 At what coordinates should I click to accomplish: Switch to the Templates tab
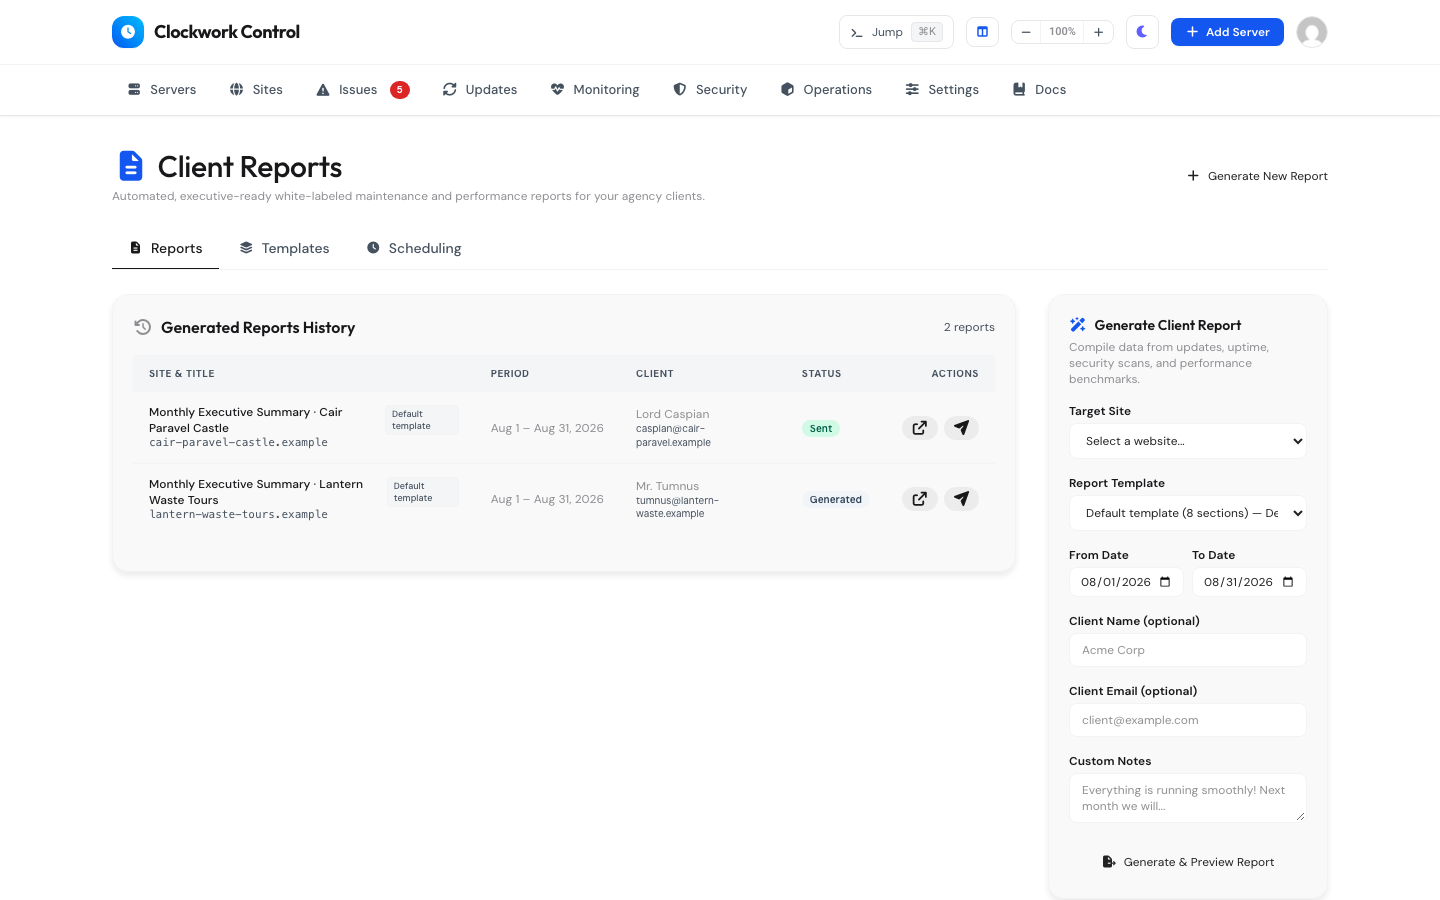pyautogui.click(x=284, y=248)
